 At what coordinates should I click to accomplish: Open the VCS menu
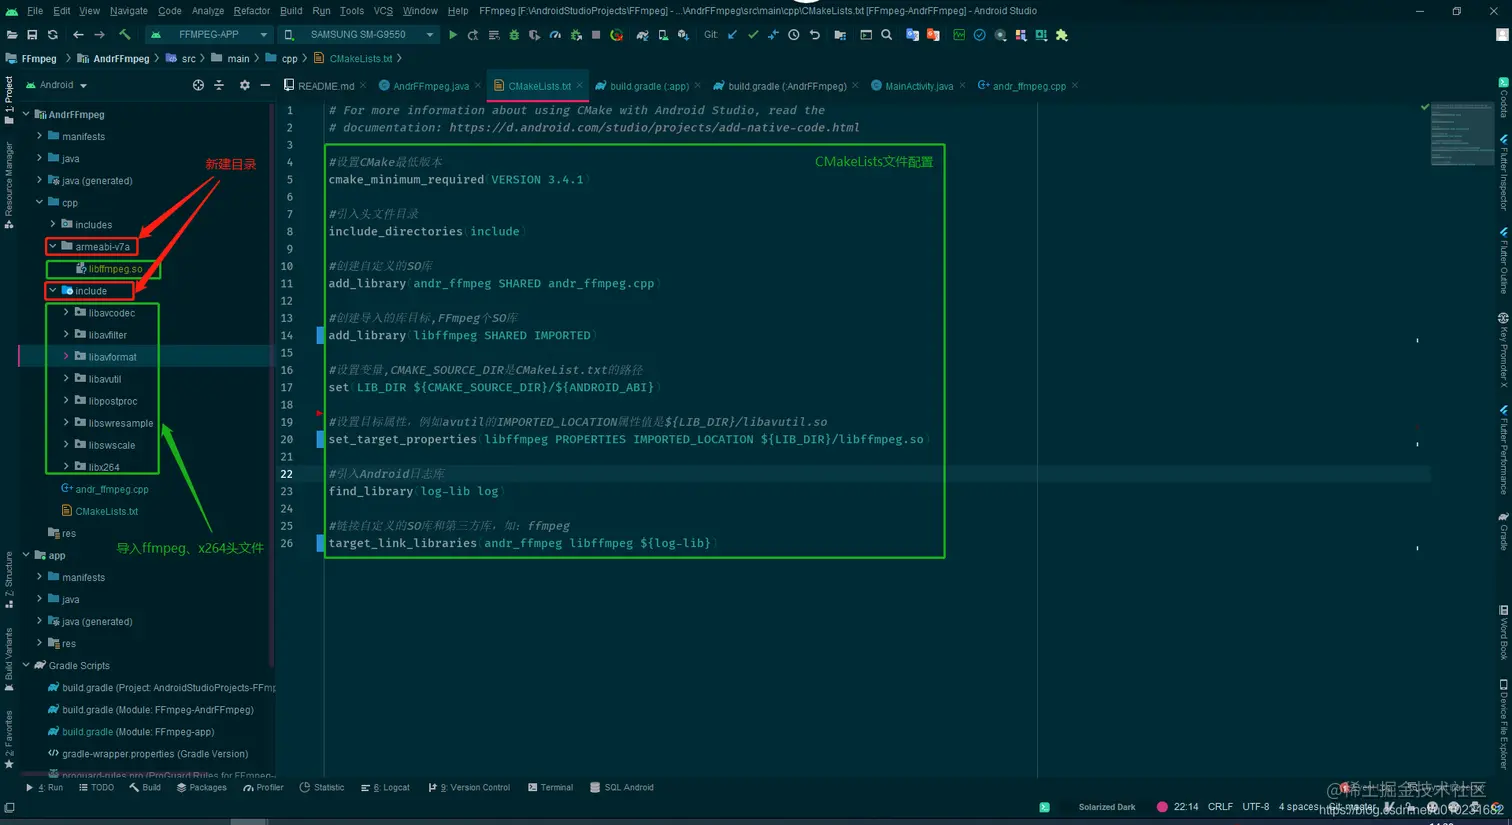coord(383,11)
